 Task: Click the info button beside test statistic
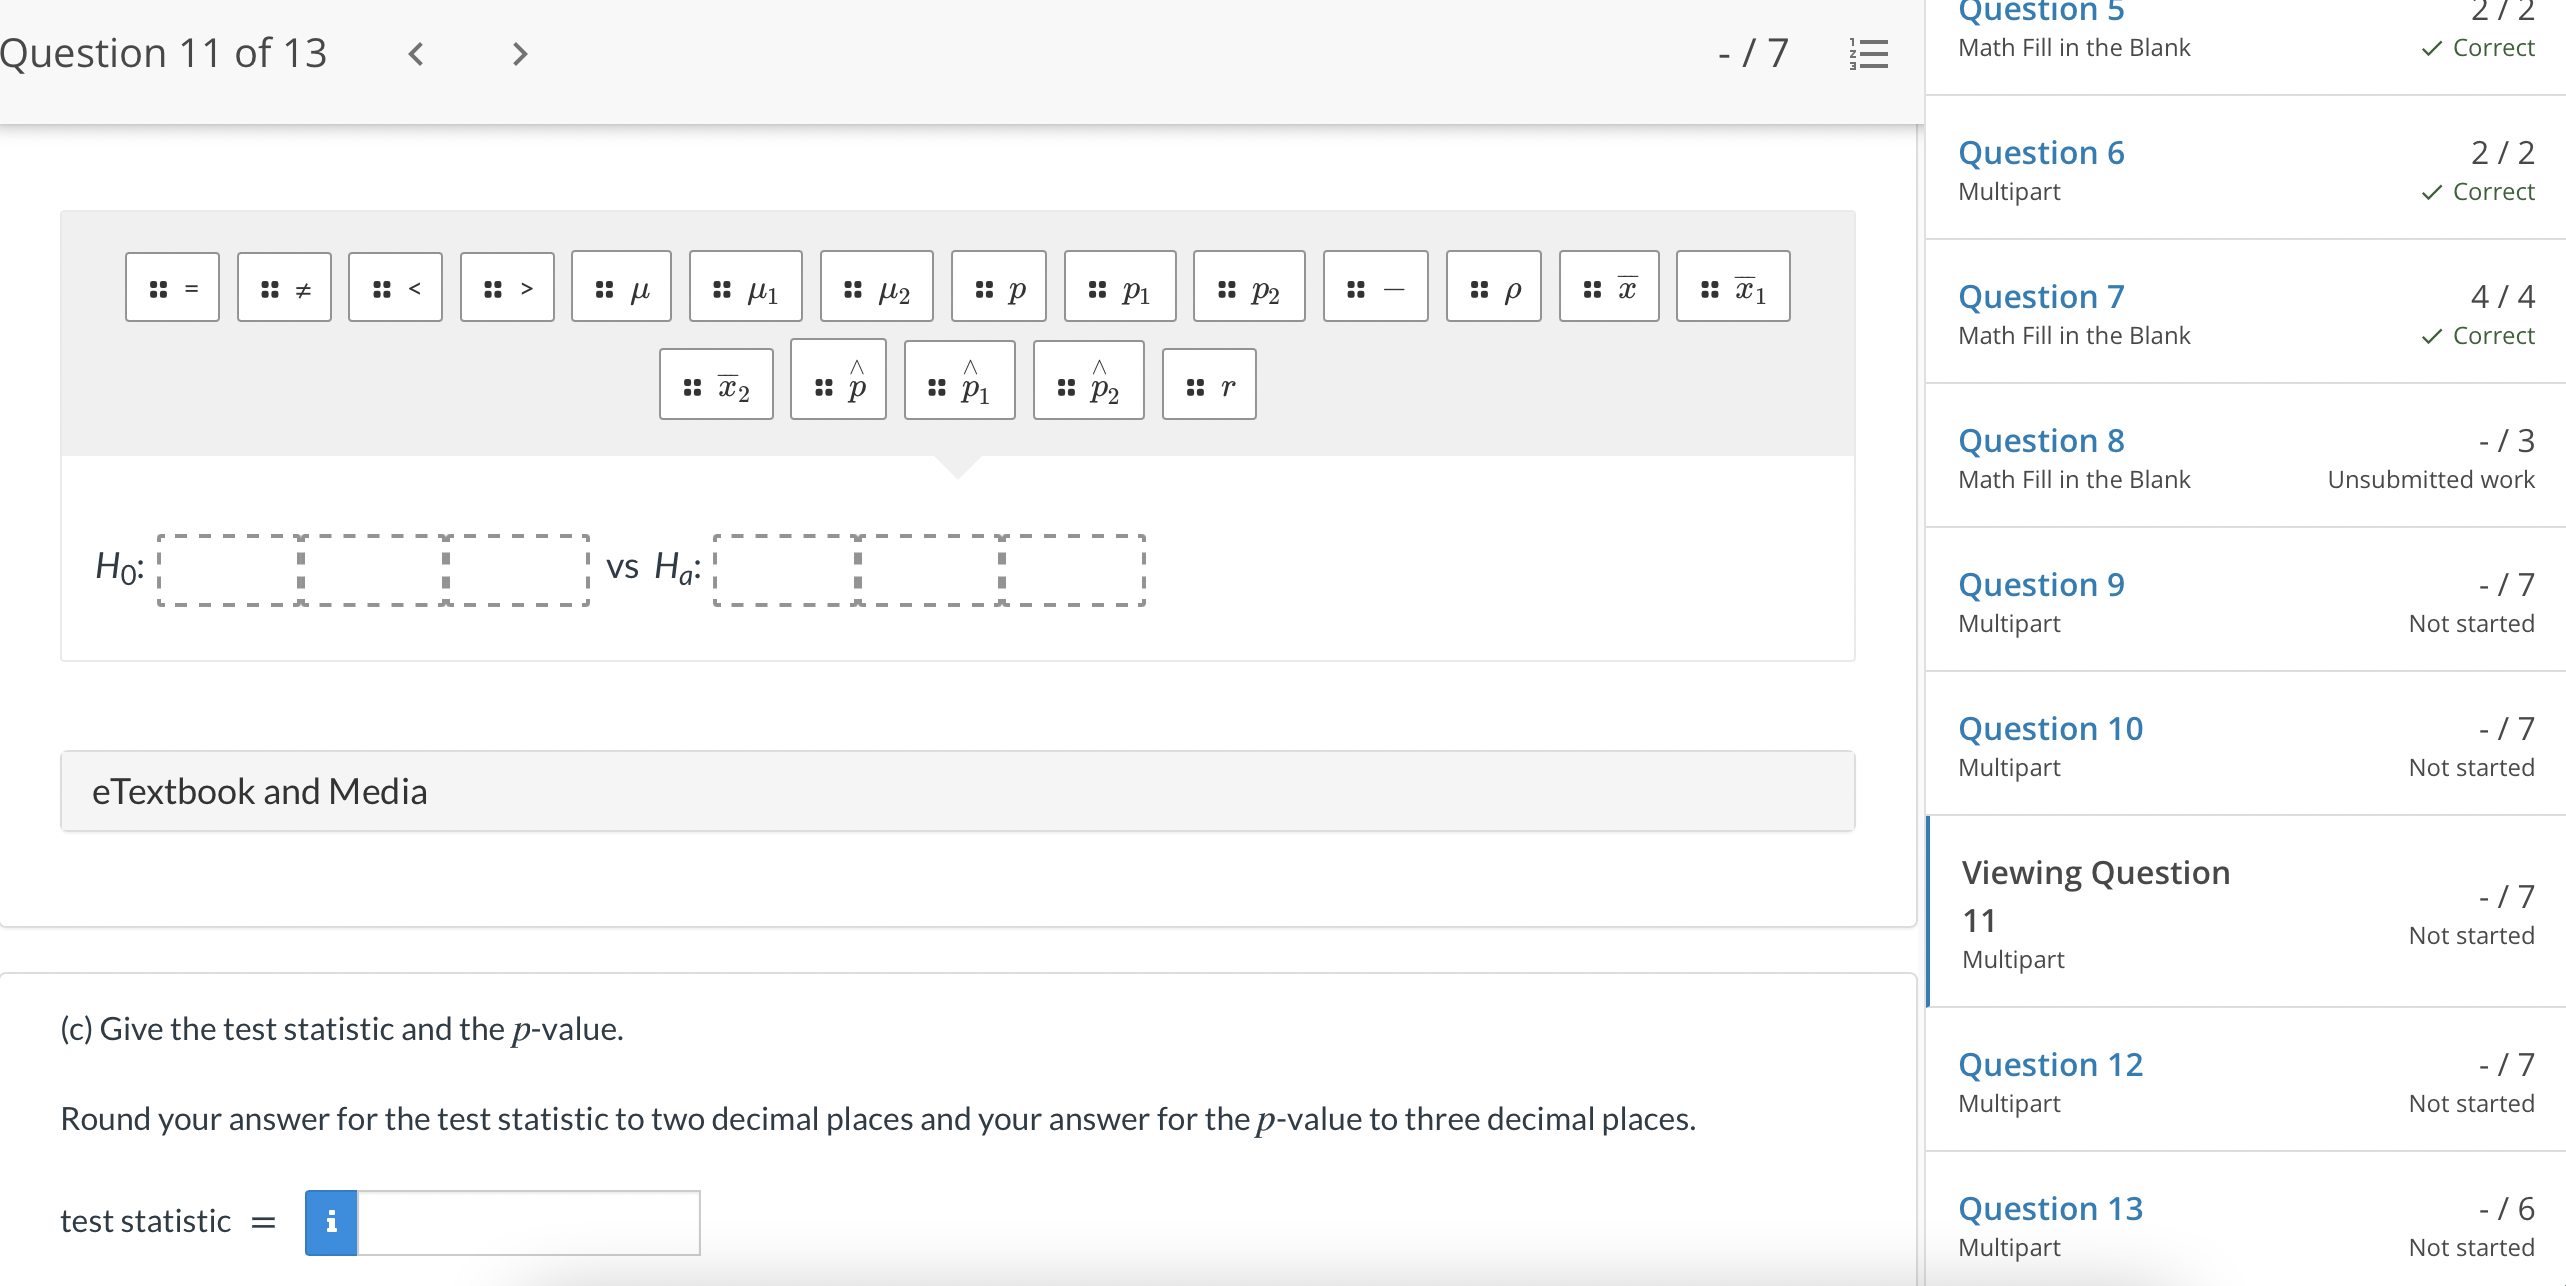point(331,1221)
